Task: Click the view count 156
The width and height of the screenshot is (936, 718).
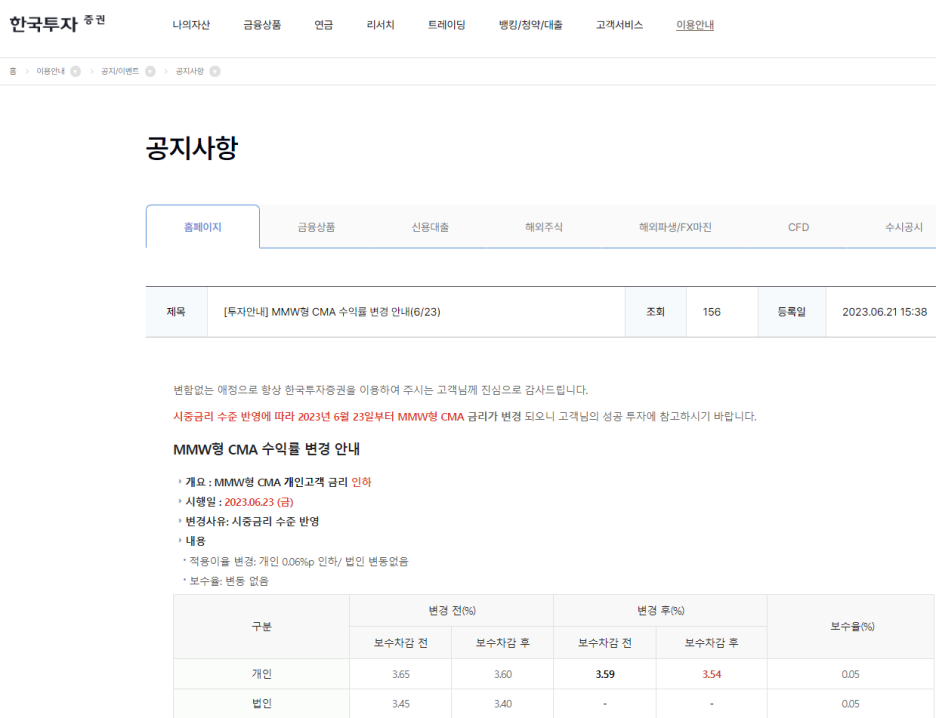Action: click(x=712, y=312)
